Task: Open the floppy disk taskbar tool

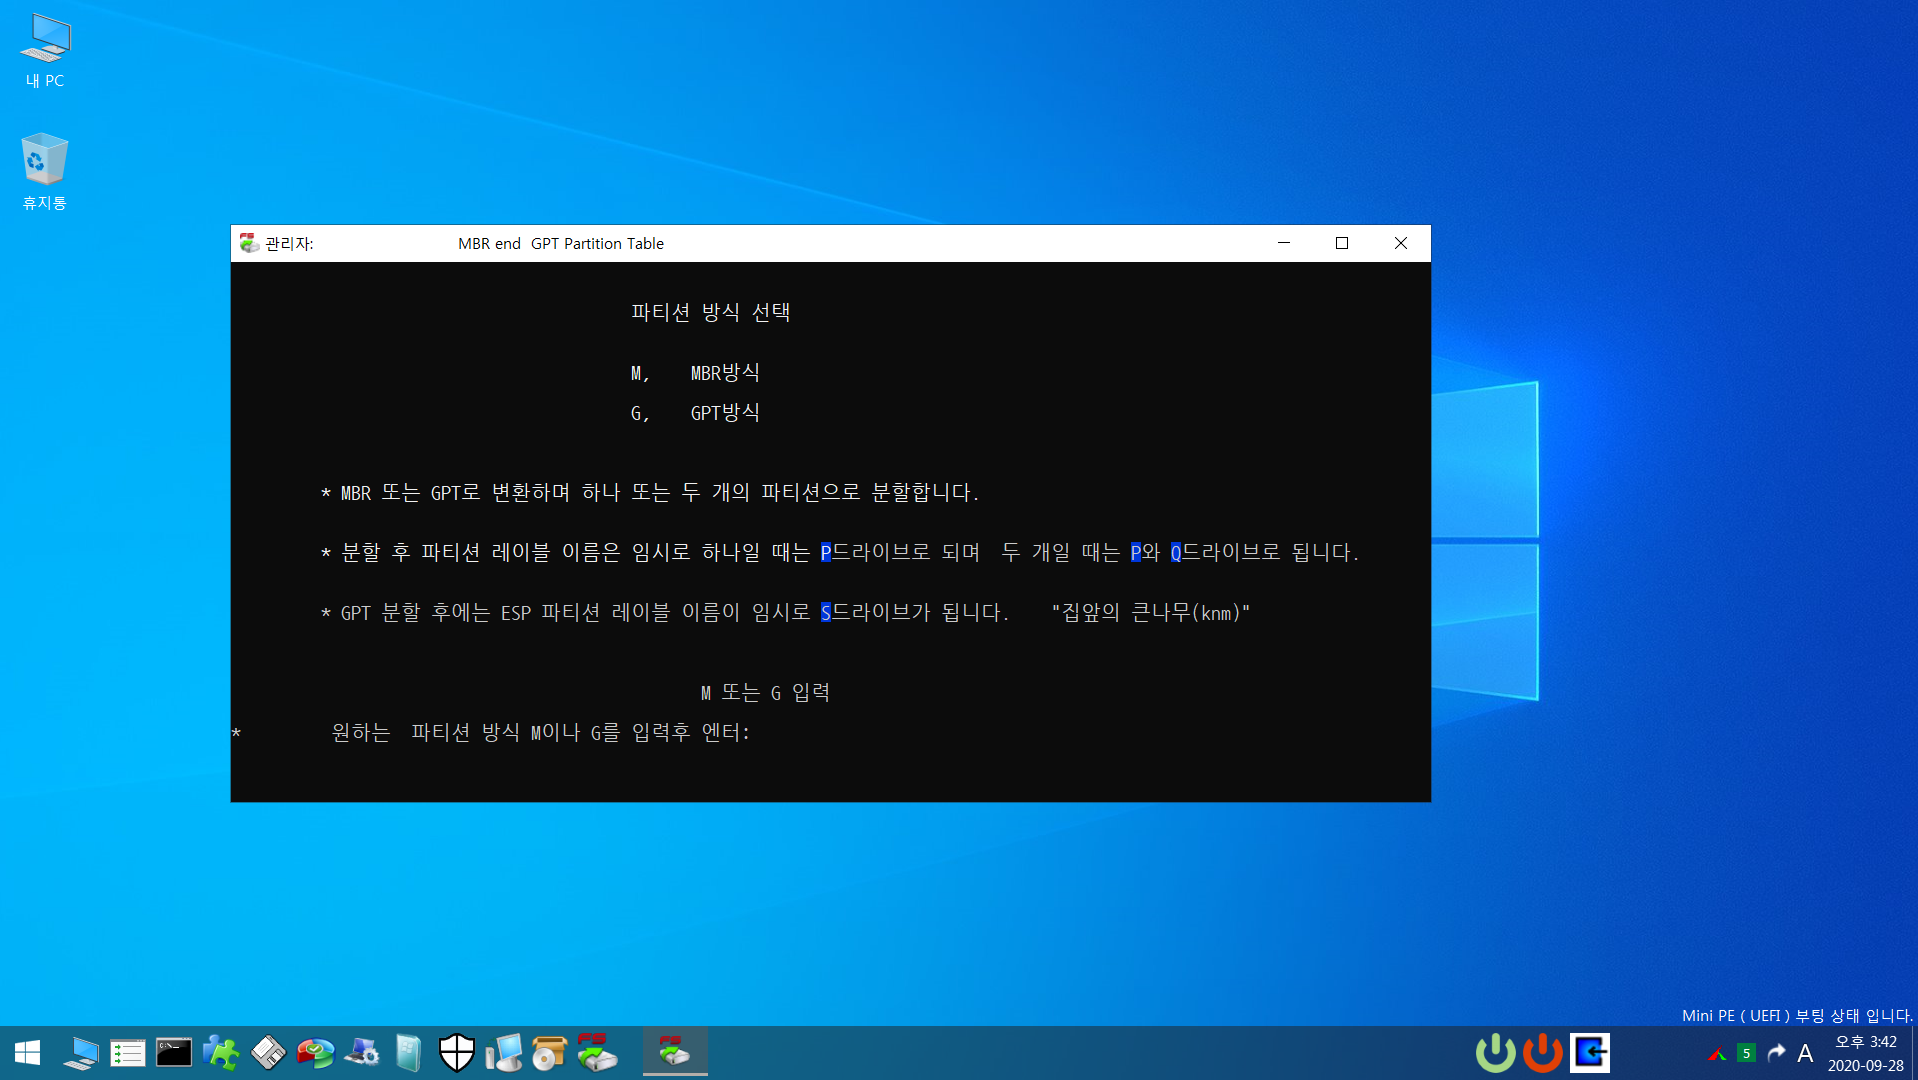Action: click(x=267, y=1052)
